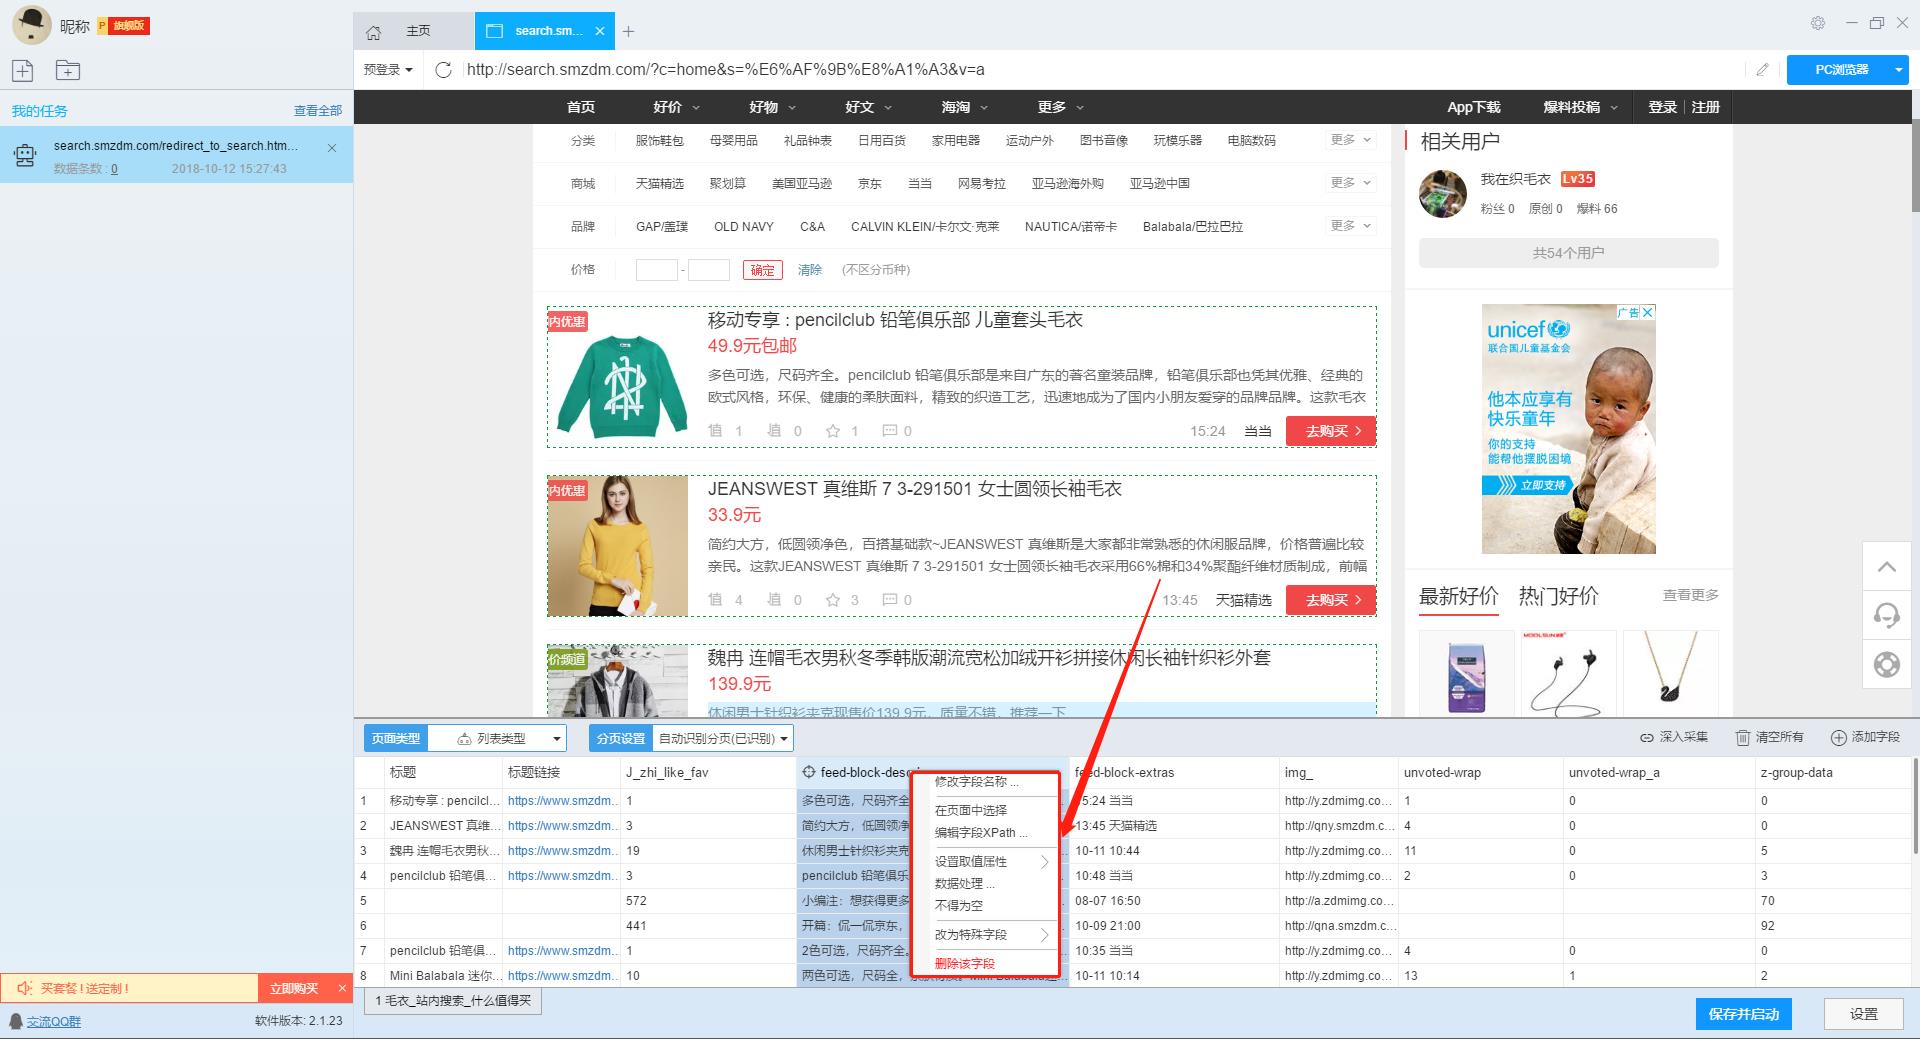This screenshot has width=1920, height=1039.
Task: Expand 更多 in 品牌 row
Action: click(x=1351, y=226)
